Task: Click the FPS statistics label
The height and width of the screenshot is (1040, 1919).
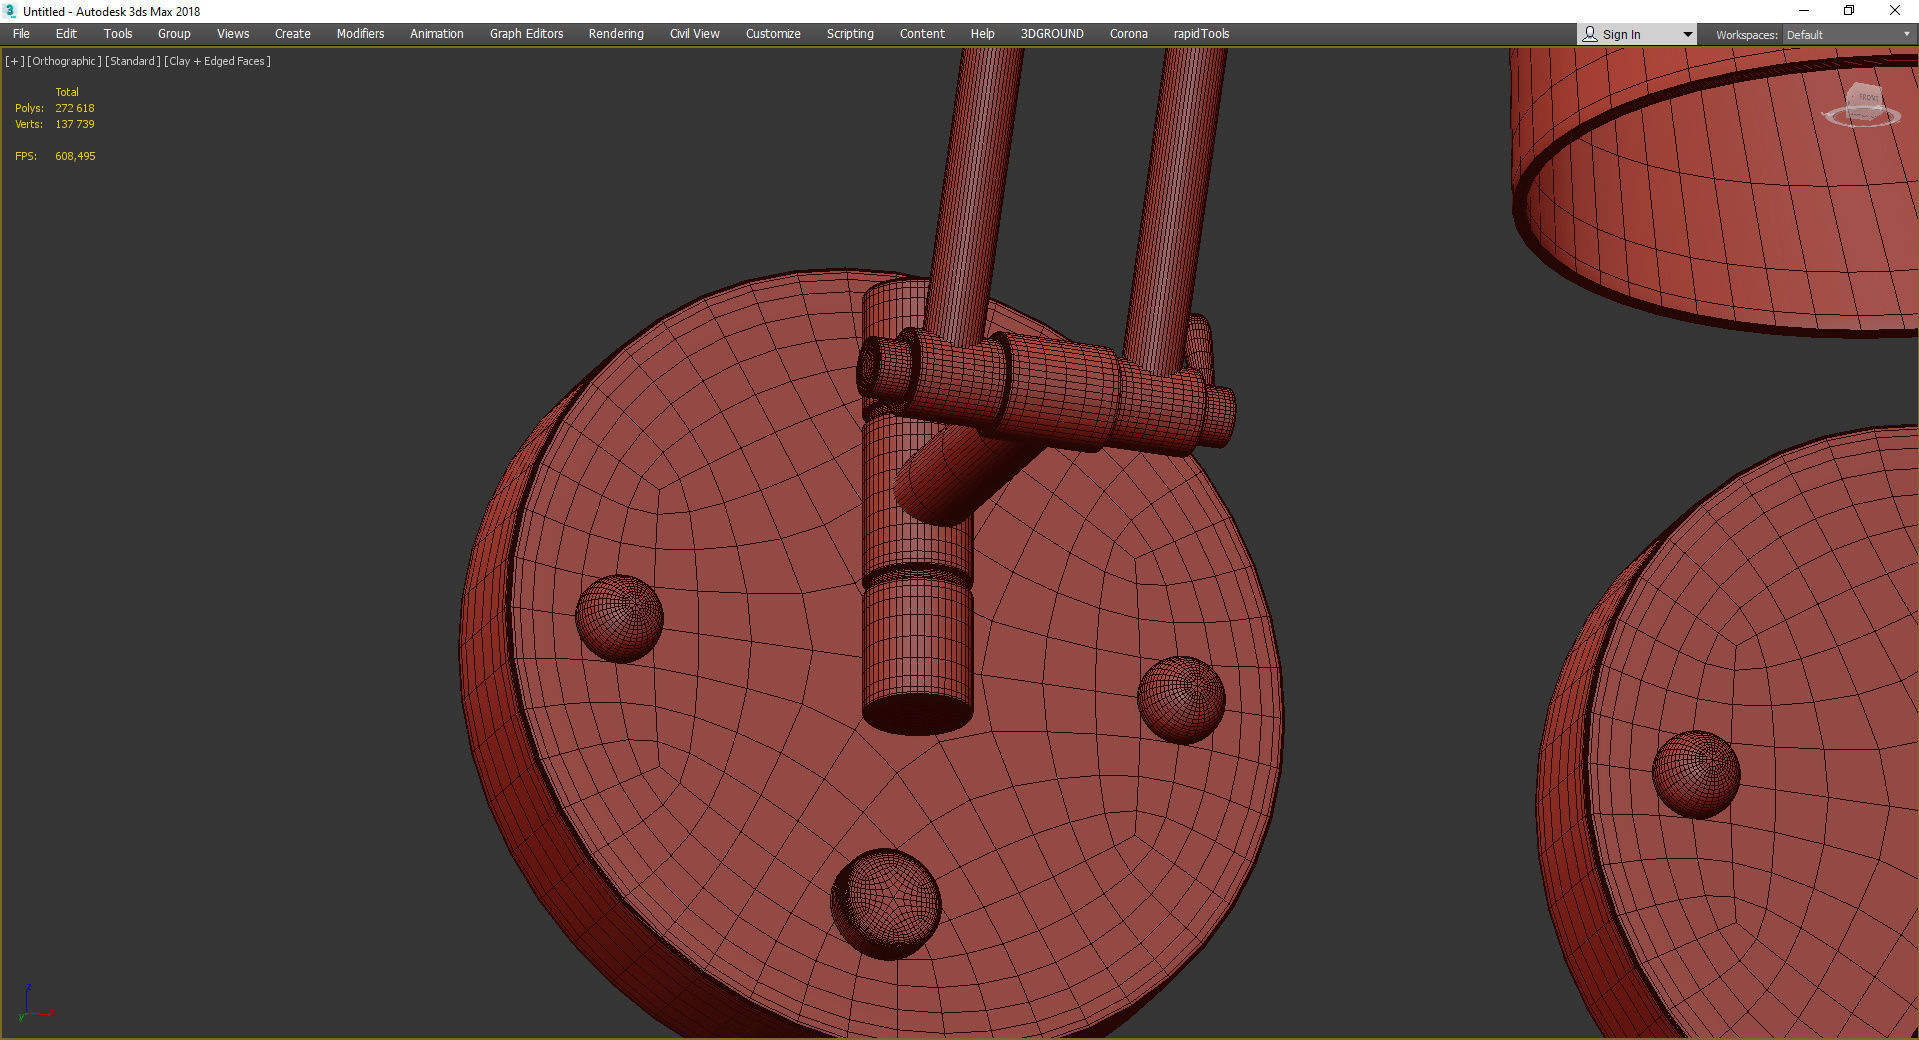Action: point(26,156)
